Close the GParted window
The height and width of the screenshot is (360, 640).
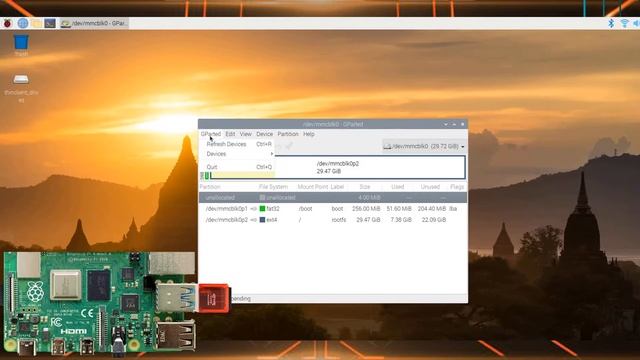(462, 124)
